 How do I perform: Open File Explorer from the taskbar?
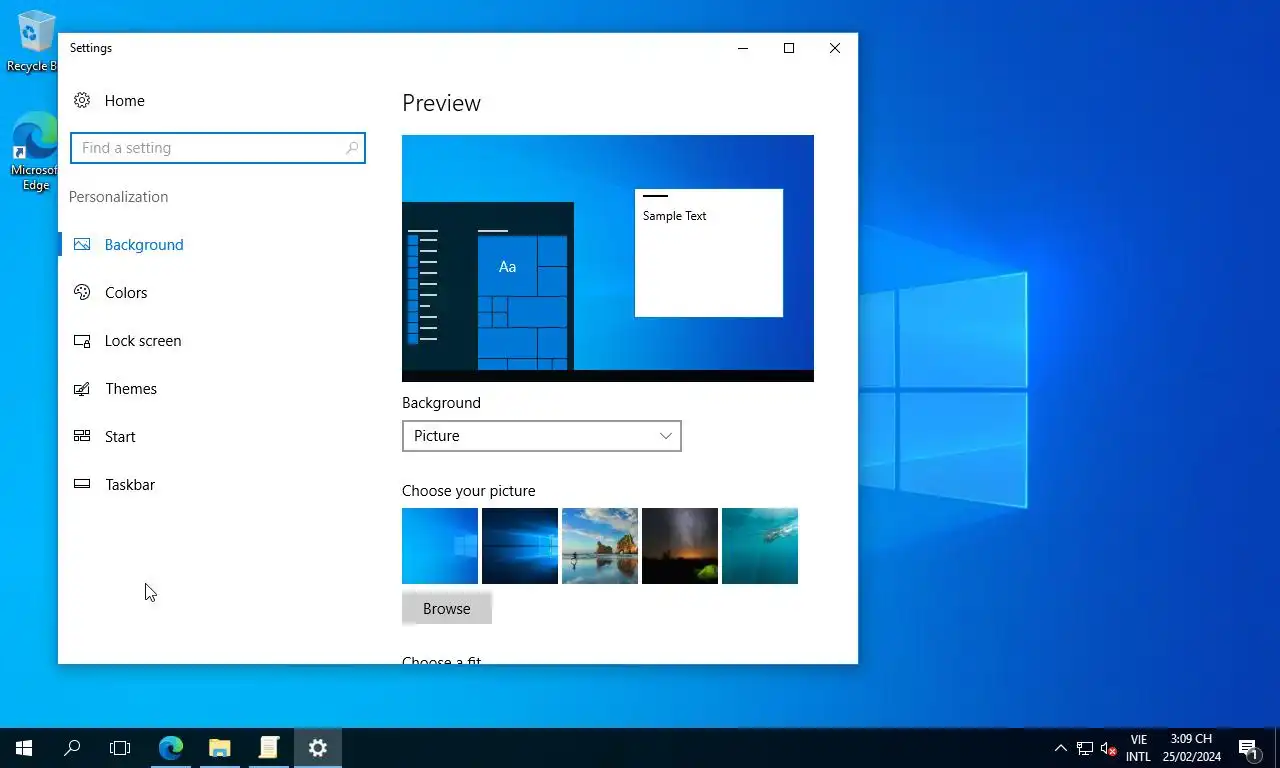point(219,748)
